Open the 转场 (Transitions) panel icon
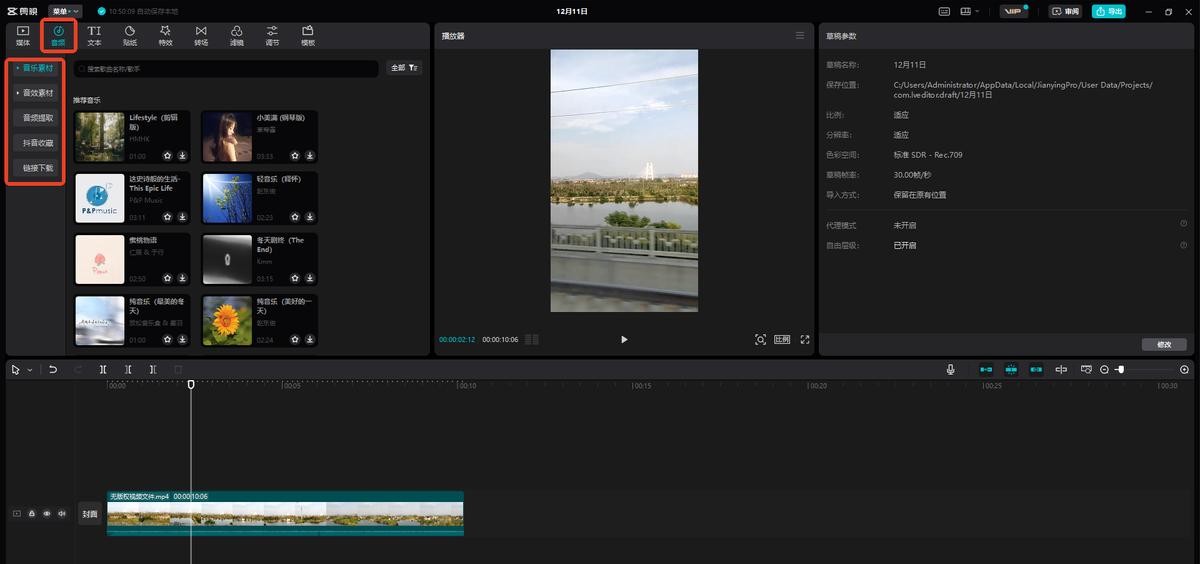Image resolution: width=1200 pixels, height=564 pixels. [x=201, y=35]
